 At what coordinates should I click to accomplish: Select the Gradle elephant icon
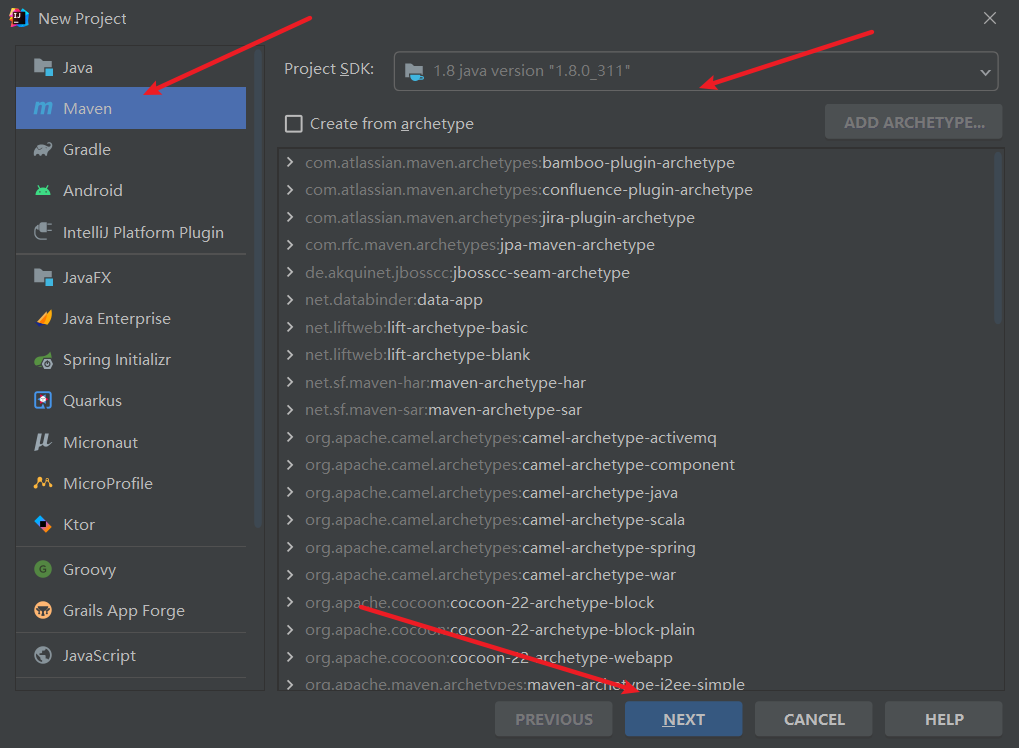pos(43,150)
